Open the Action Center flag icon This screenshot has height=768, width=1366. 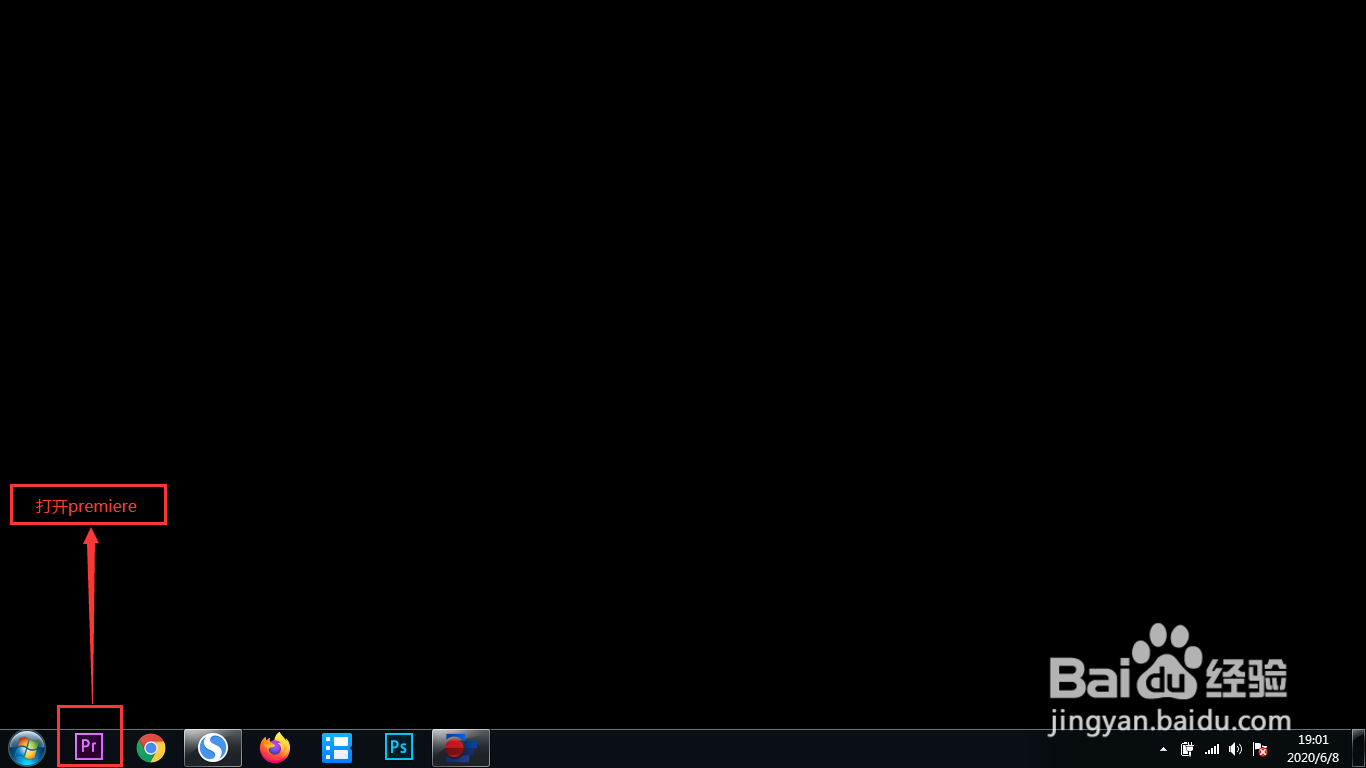pyautogui.click(x=1260, y=749)
